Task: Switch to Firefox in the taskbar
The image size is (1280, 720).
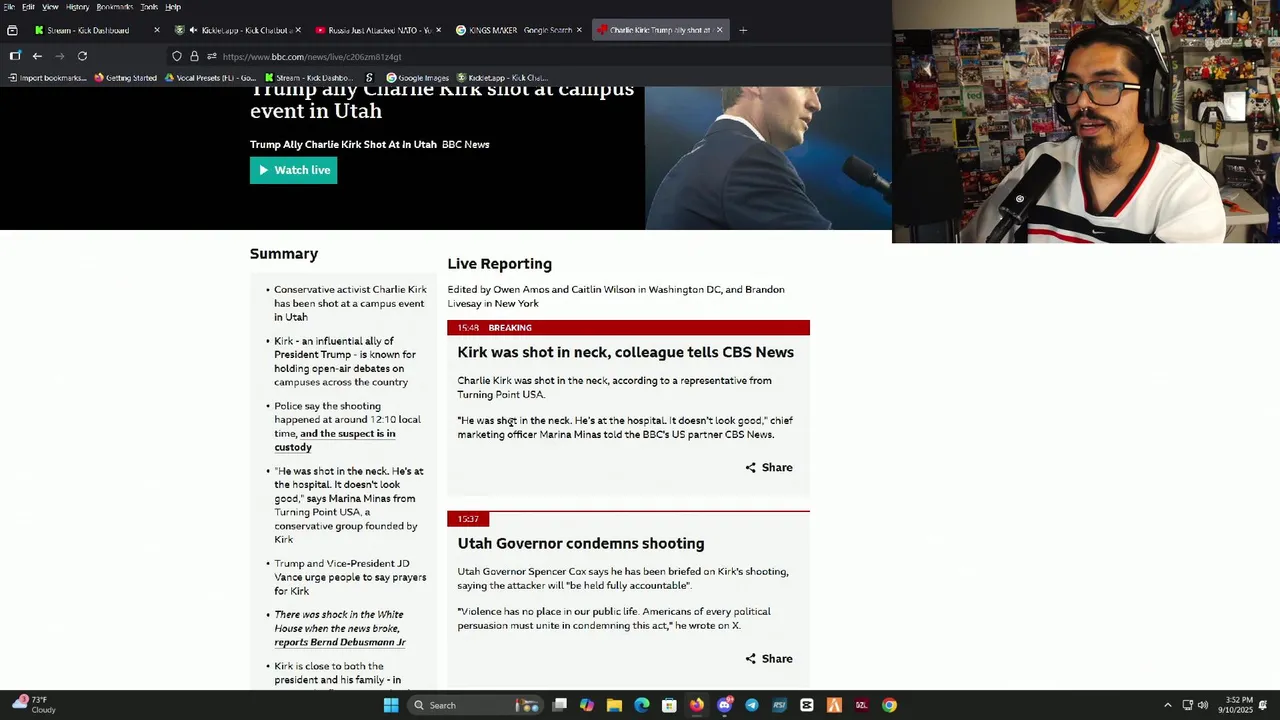Action: coord(697,705)
